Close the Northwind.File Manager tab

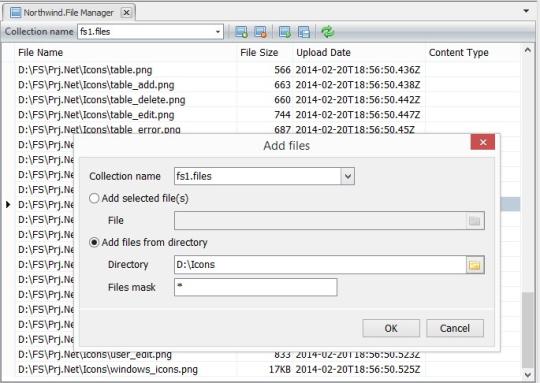[x=126, y=13]
